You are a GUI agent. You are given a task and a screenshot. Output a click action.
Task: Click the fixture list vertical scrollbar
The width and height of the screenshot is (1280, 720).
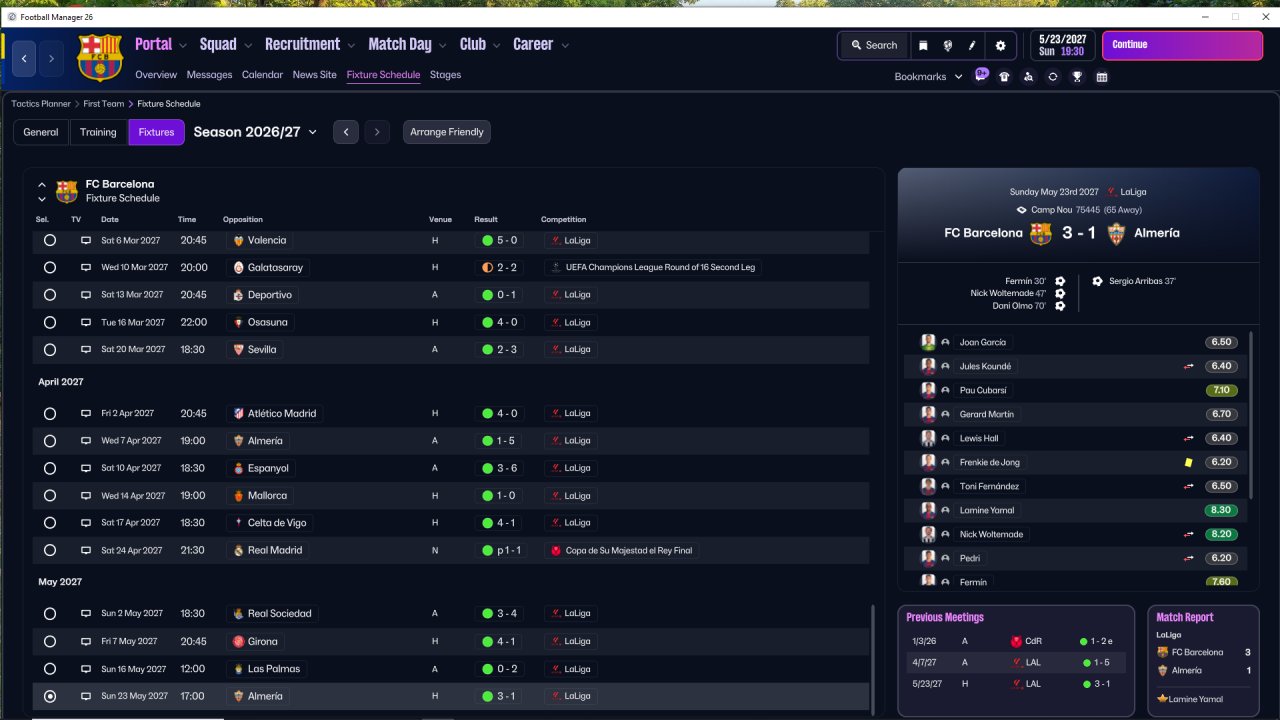(873, 658)
